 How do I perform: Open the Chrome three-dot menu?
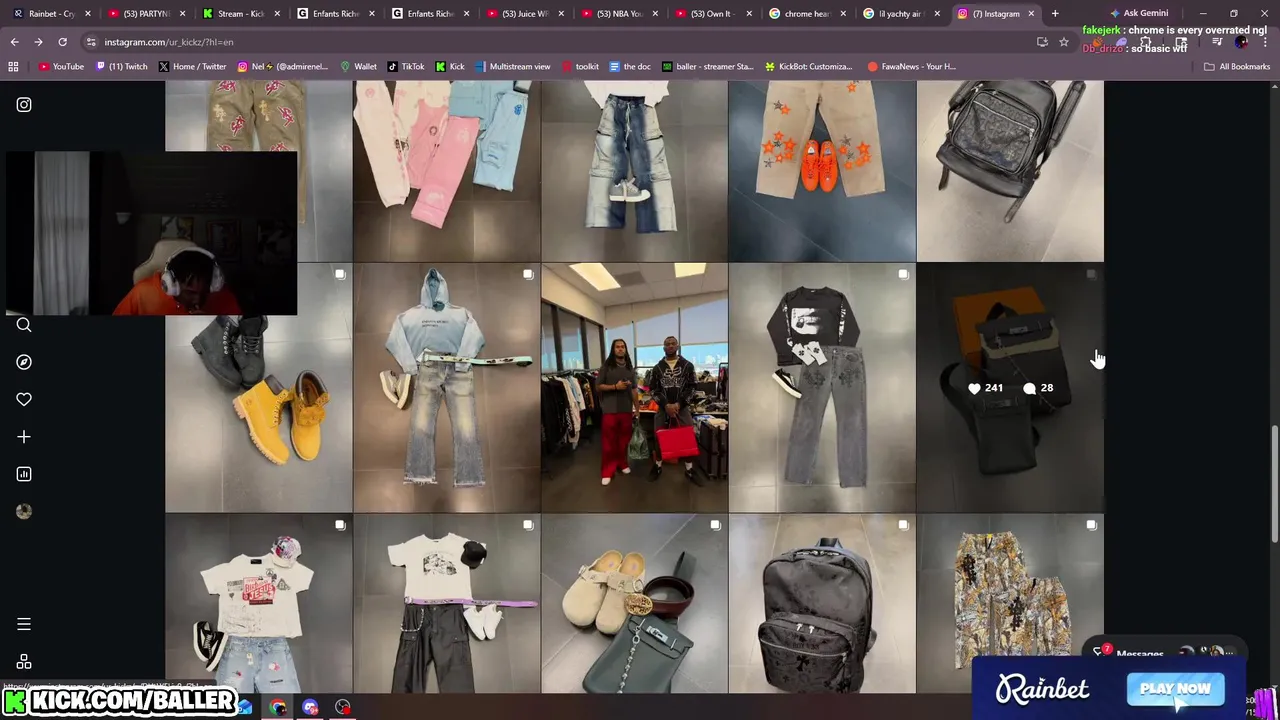(1266, 42)
